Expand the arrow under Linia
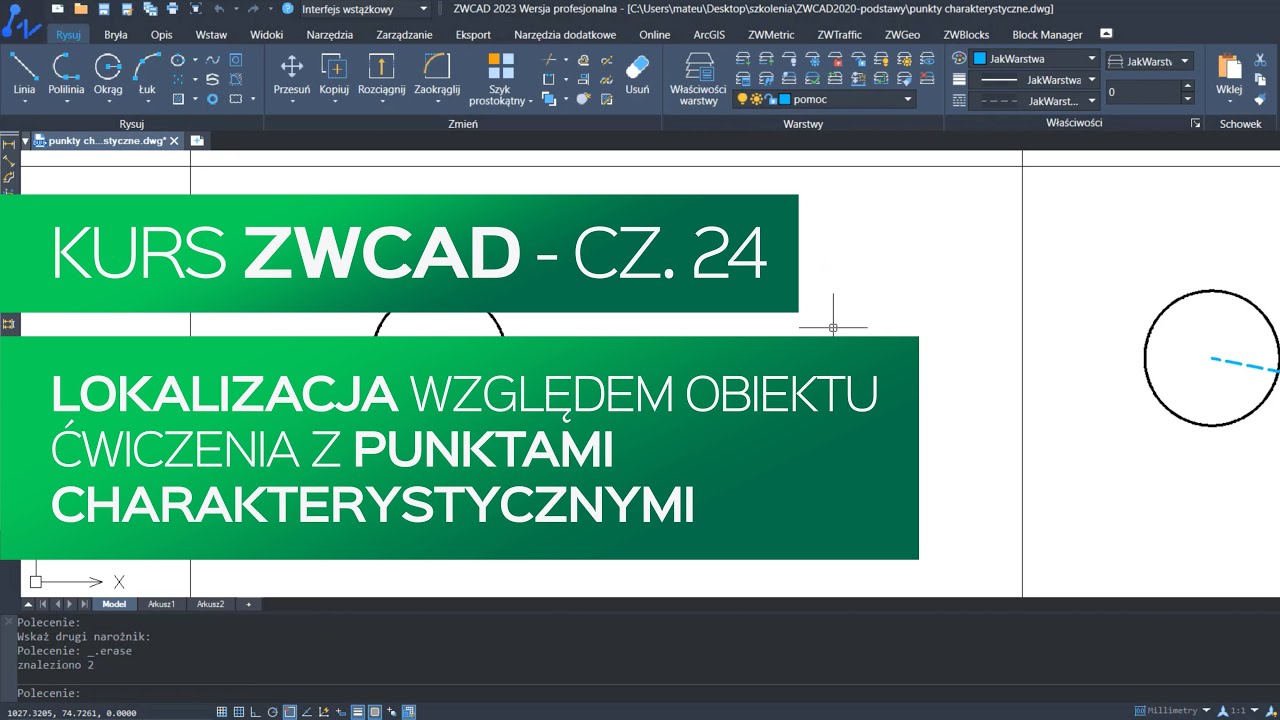Screen dimensions: 1280x720 (x=24, y=103)
